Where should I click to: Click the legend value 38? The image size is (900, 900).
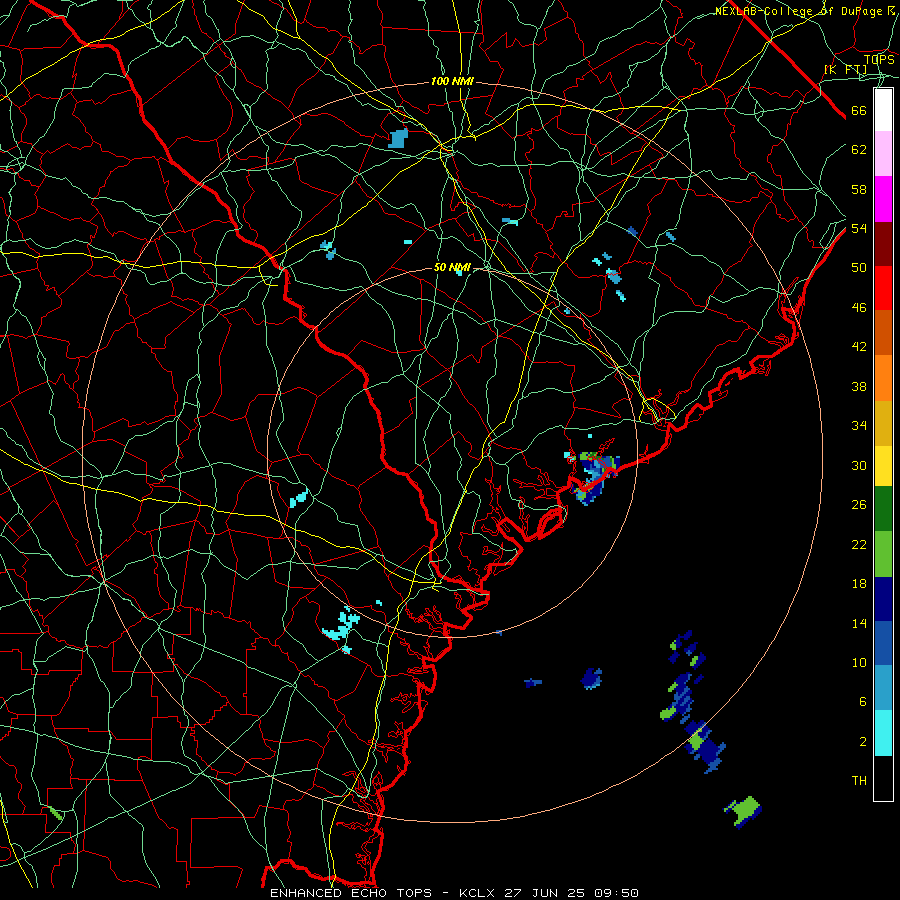(x=859, y=386)
